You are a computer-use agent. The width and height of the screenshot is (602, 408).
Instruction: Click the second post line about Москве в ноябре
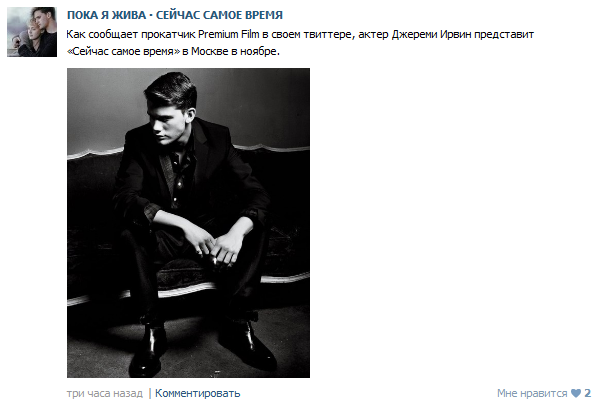click(173, 51)
